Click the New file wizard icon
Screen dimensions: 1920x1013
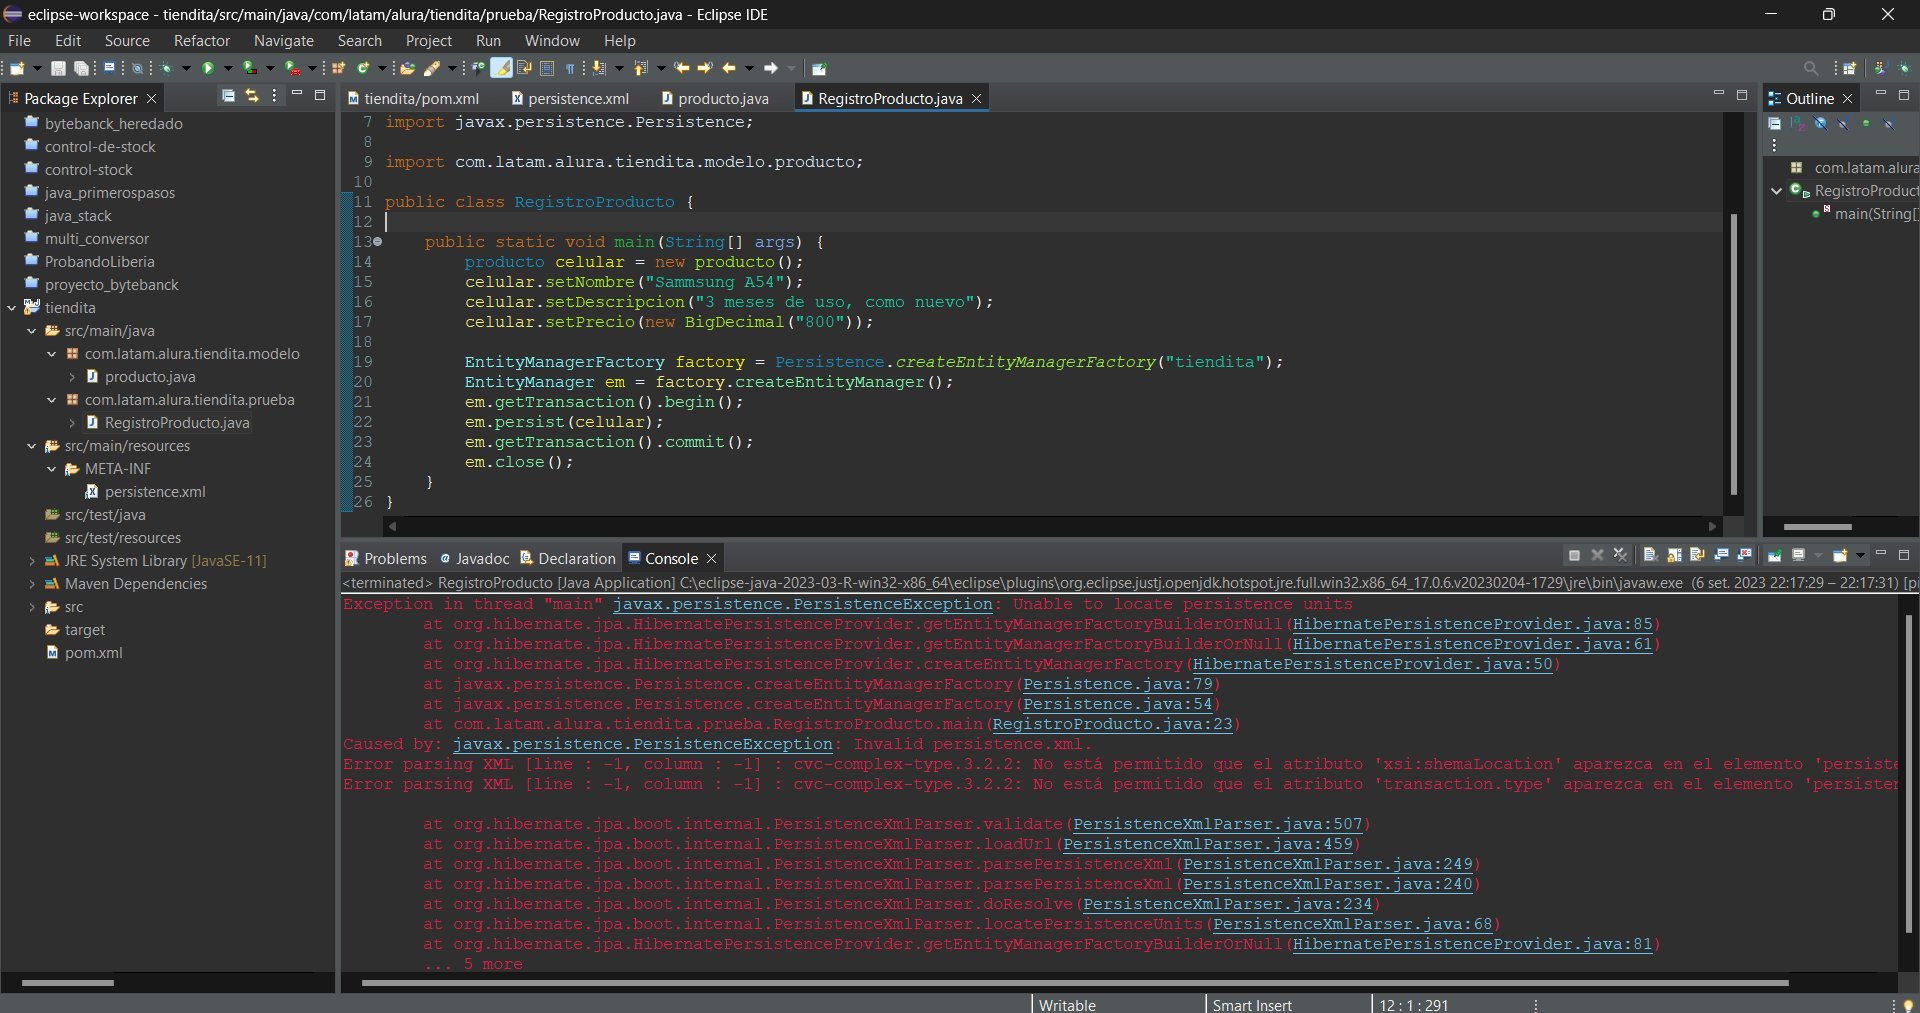[x=17, y=68]
